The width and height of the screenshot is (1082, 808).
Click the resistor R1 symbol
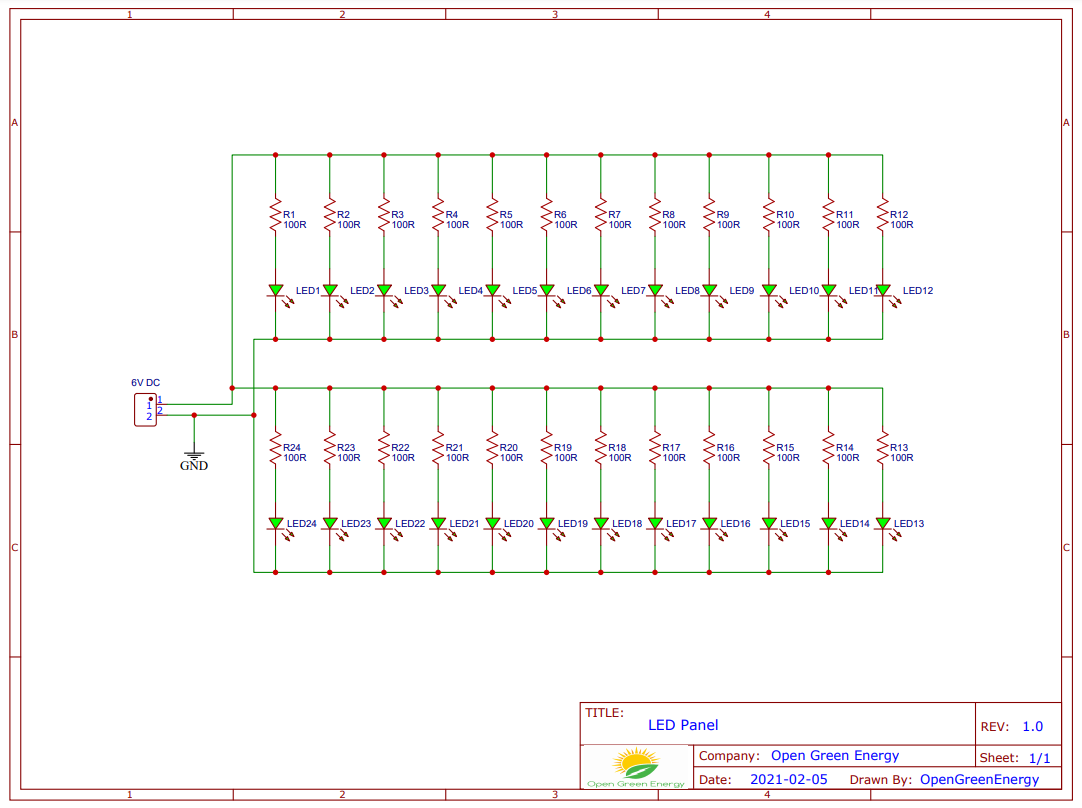click(274, 218)
